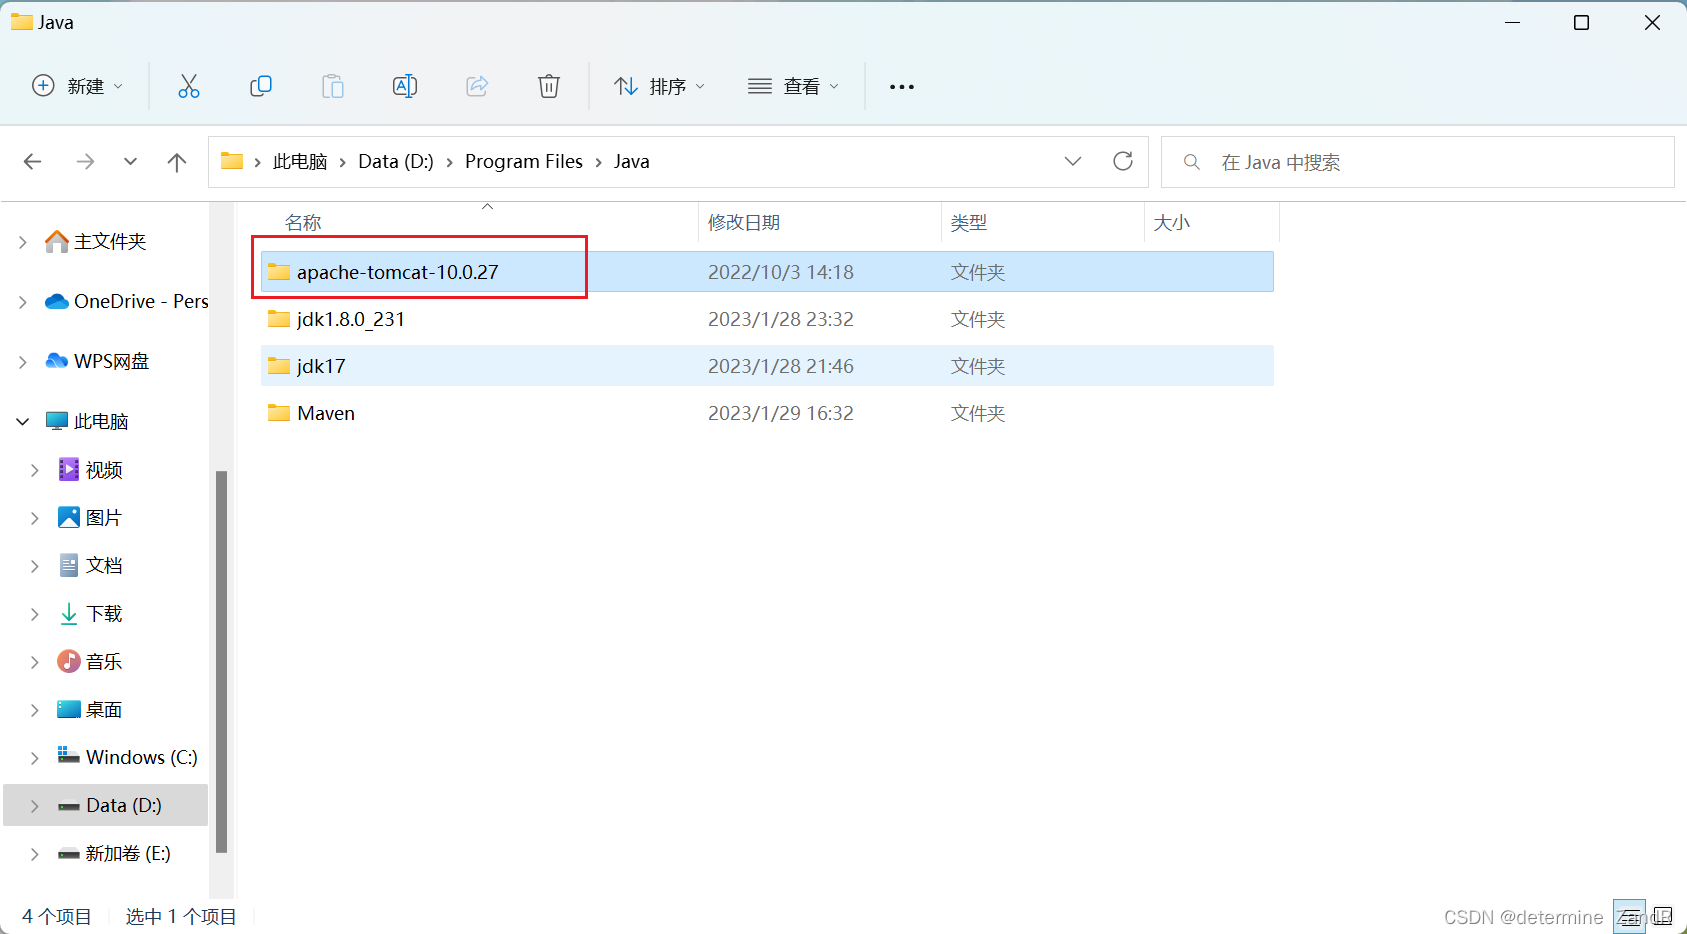Image resolution: width=1687 pixels, height=934 pixels.
Task: Expand the OneDrive tree node
Action: tap(23, 302)
